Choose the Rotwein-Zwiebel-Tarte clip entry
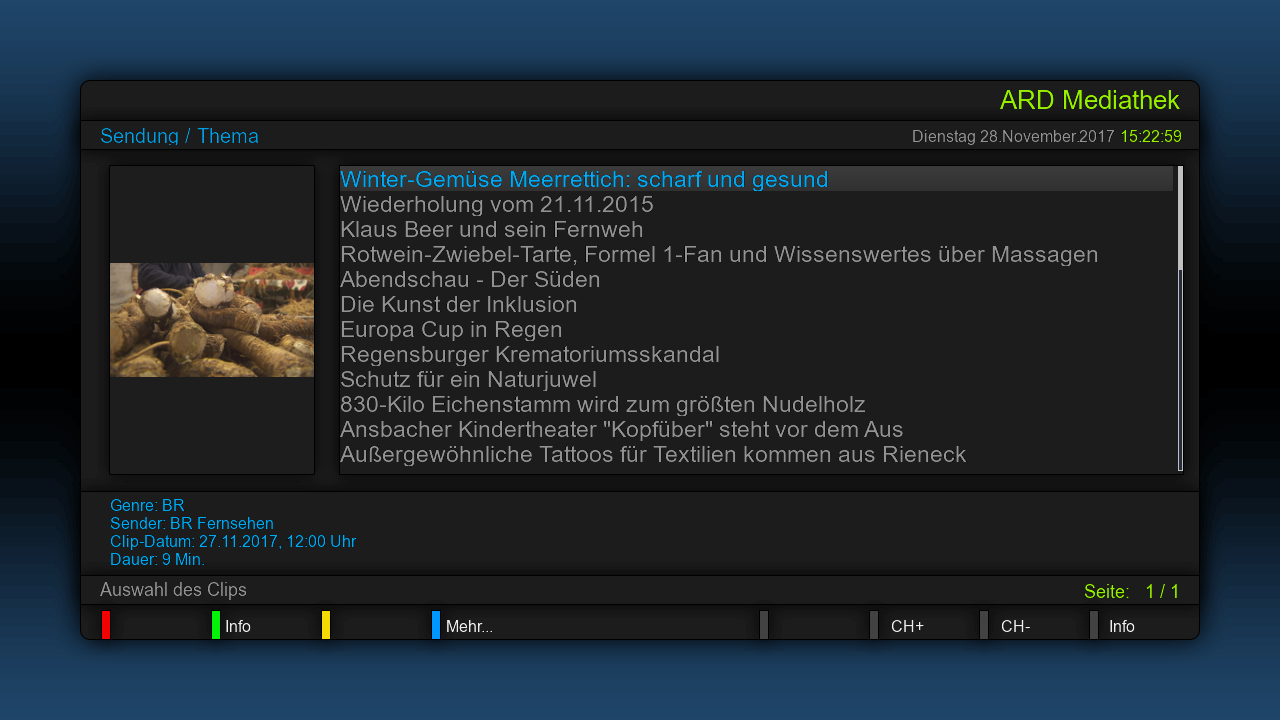1280x720 pixels. (x=719, y=255)
